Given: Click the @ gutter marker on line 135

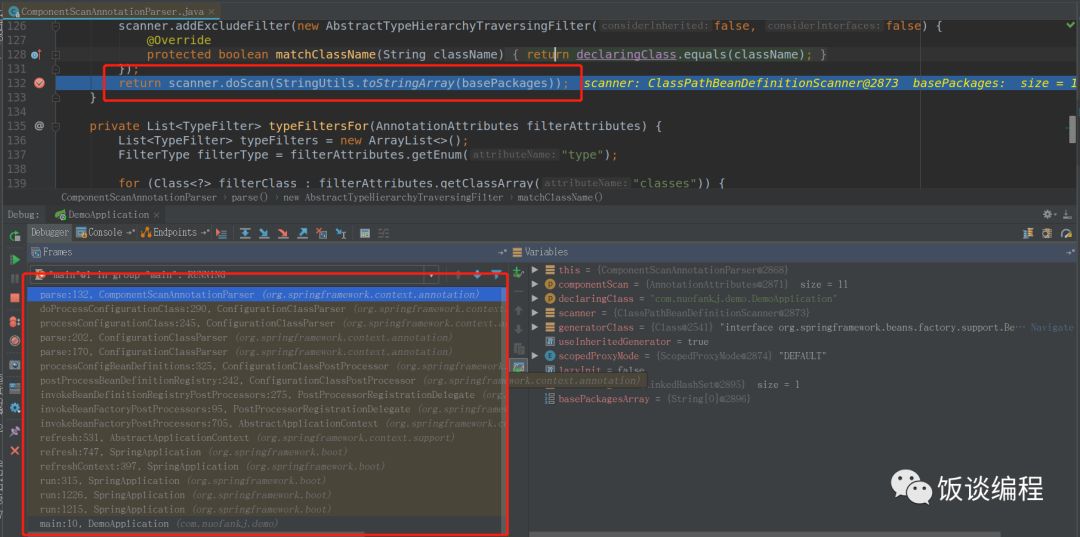Looking at the screenshot, I should (x=39, y=126).
